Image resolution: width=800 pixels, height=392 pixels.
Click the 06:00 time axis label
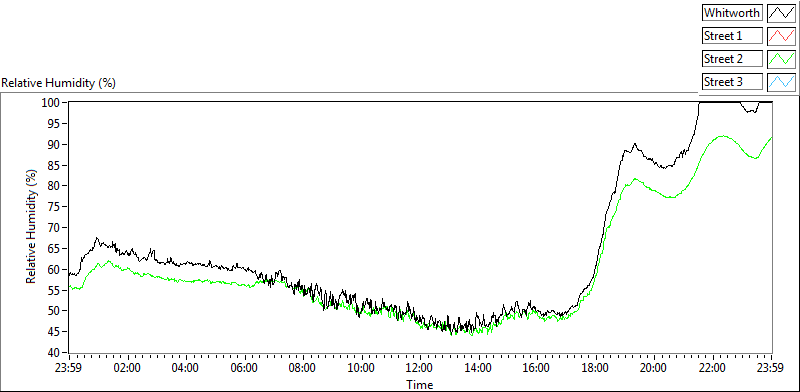click(x=245, y=368)
